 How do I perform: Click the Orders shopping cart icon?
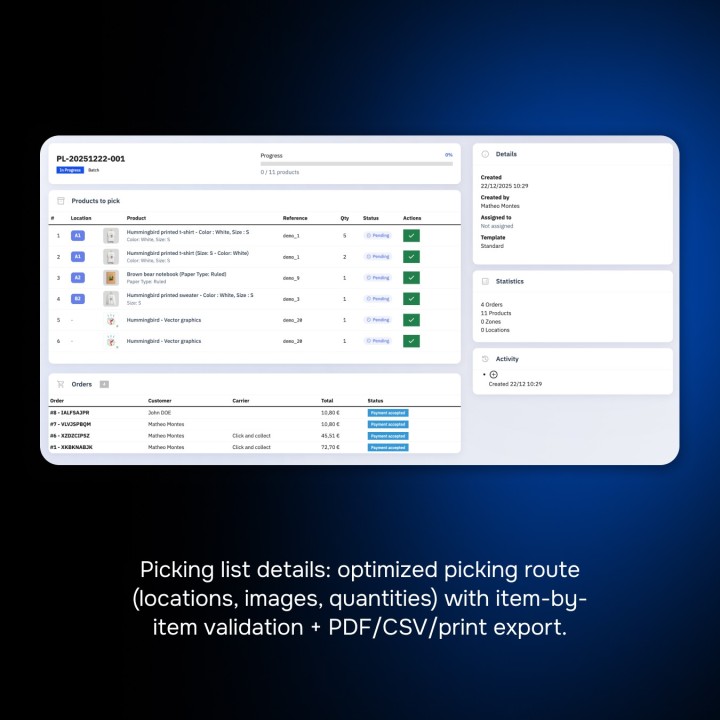pos(61,384)
